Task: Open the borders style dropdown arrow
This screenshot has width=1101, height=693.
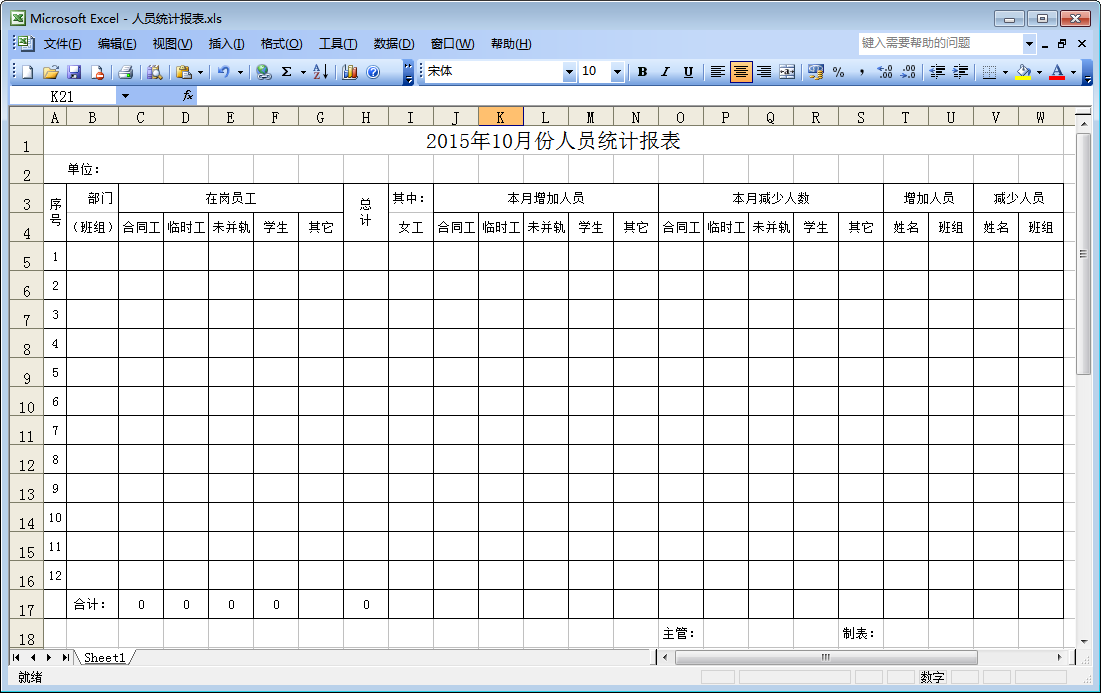Action: click(1006, 72)
